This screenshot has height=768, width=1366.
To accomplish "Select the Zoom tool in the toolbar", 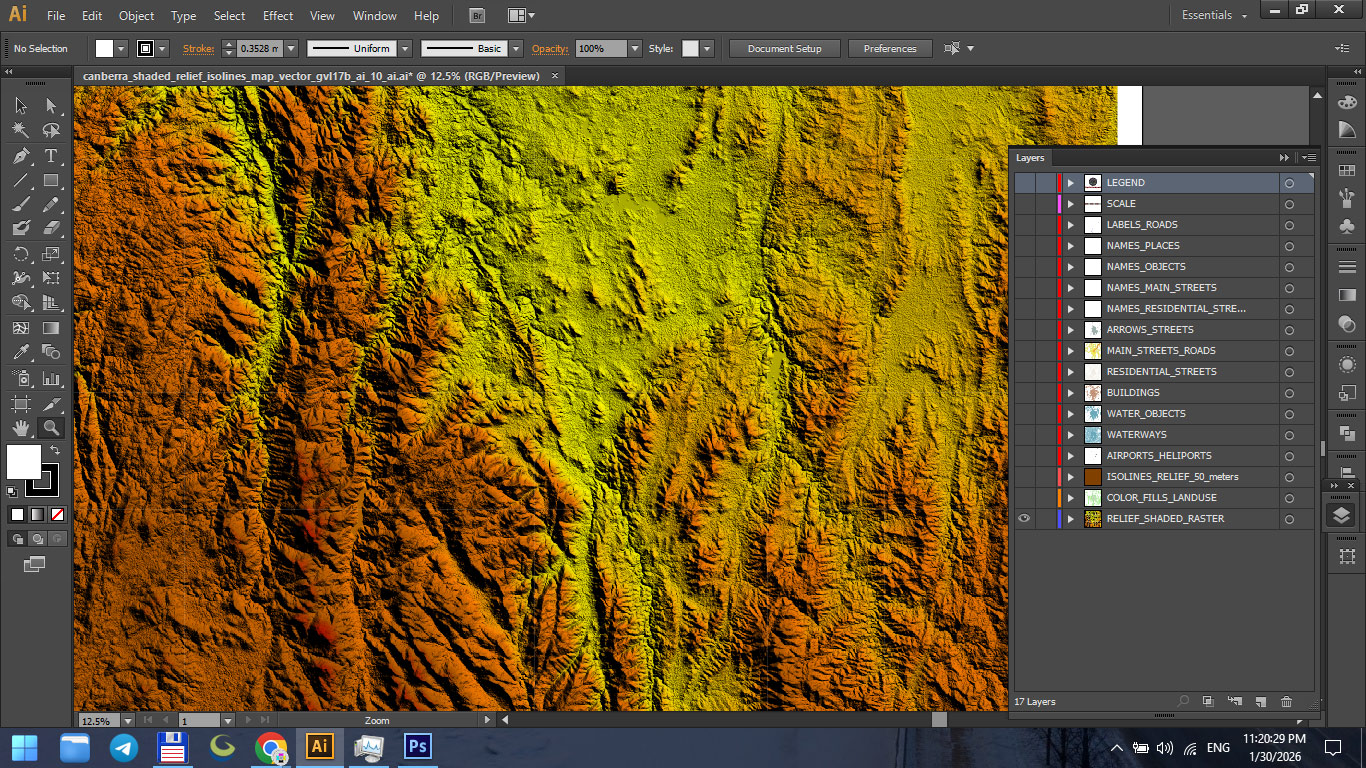I will [50, 428].
